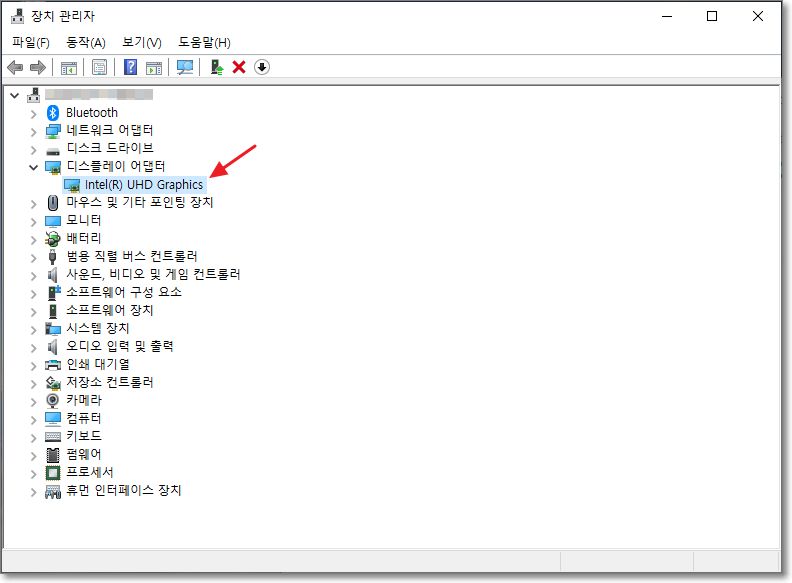Select the 펌웨어 label
This screenshot has width=792, height=583.
click(x=84, y=454)
